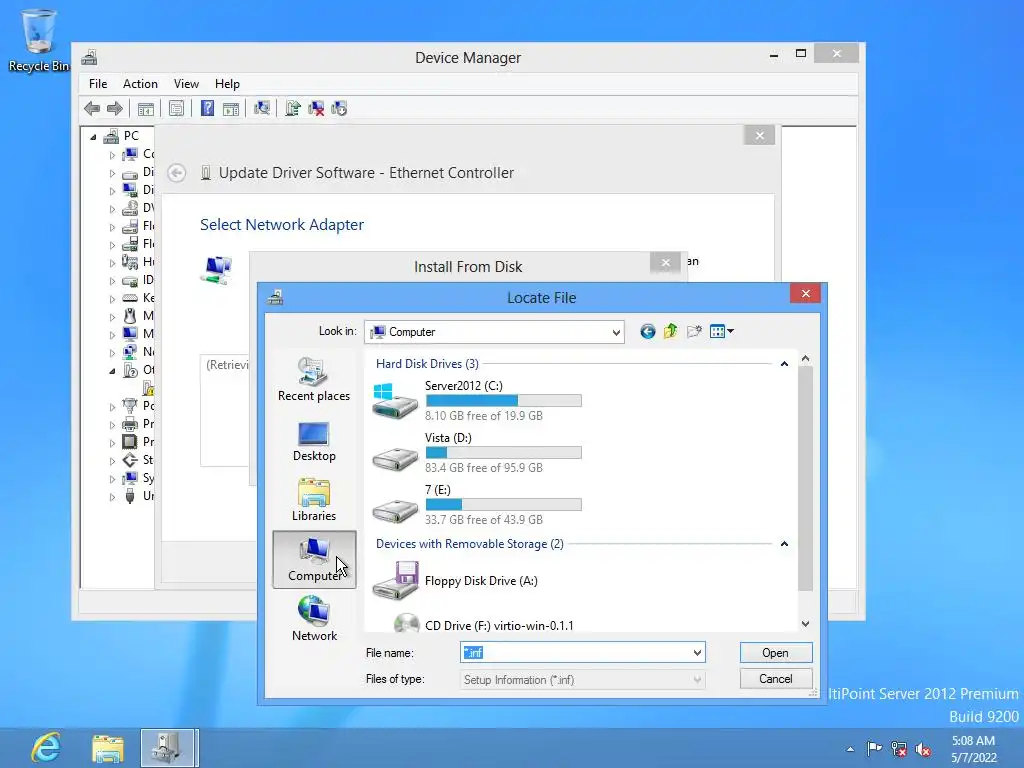Open Network in the places sidebar
This screenshot has width=1024, height=768.
(314, 618)
